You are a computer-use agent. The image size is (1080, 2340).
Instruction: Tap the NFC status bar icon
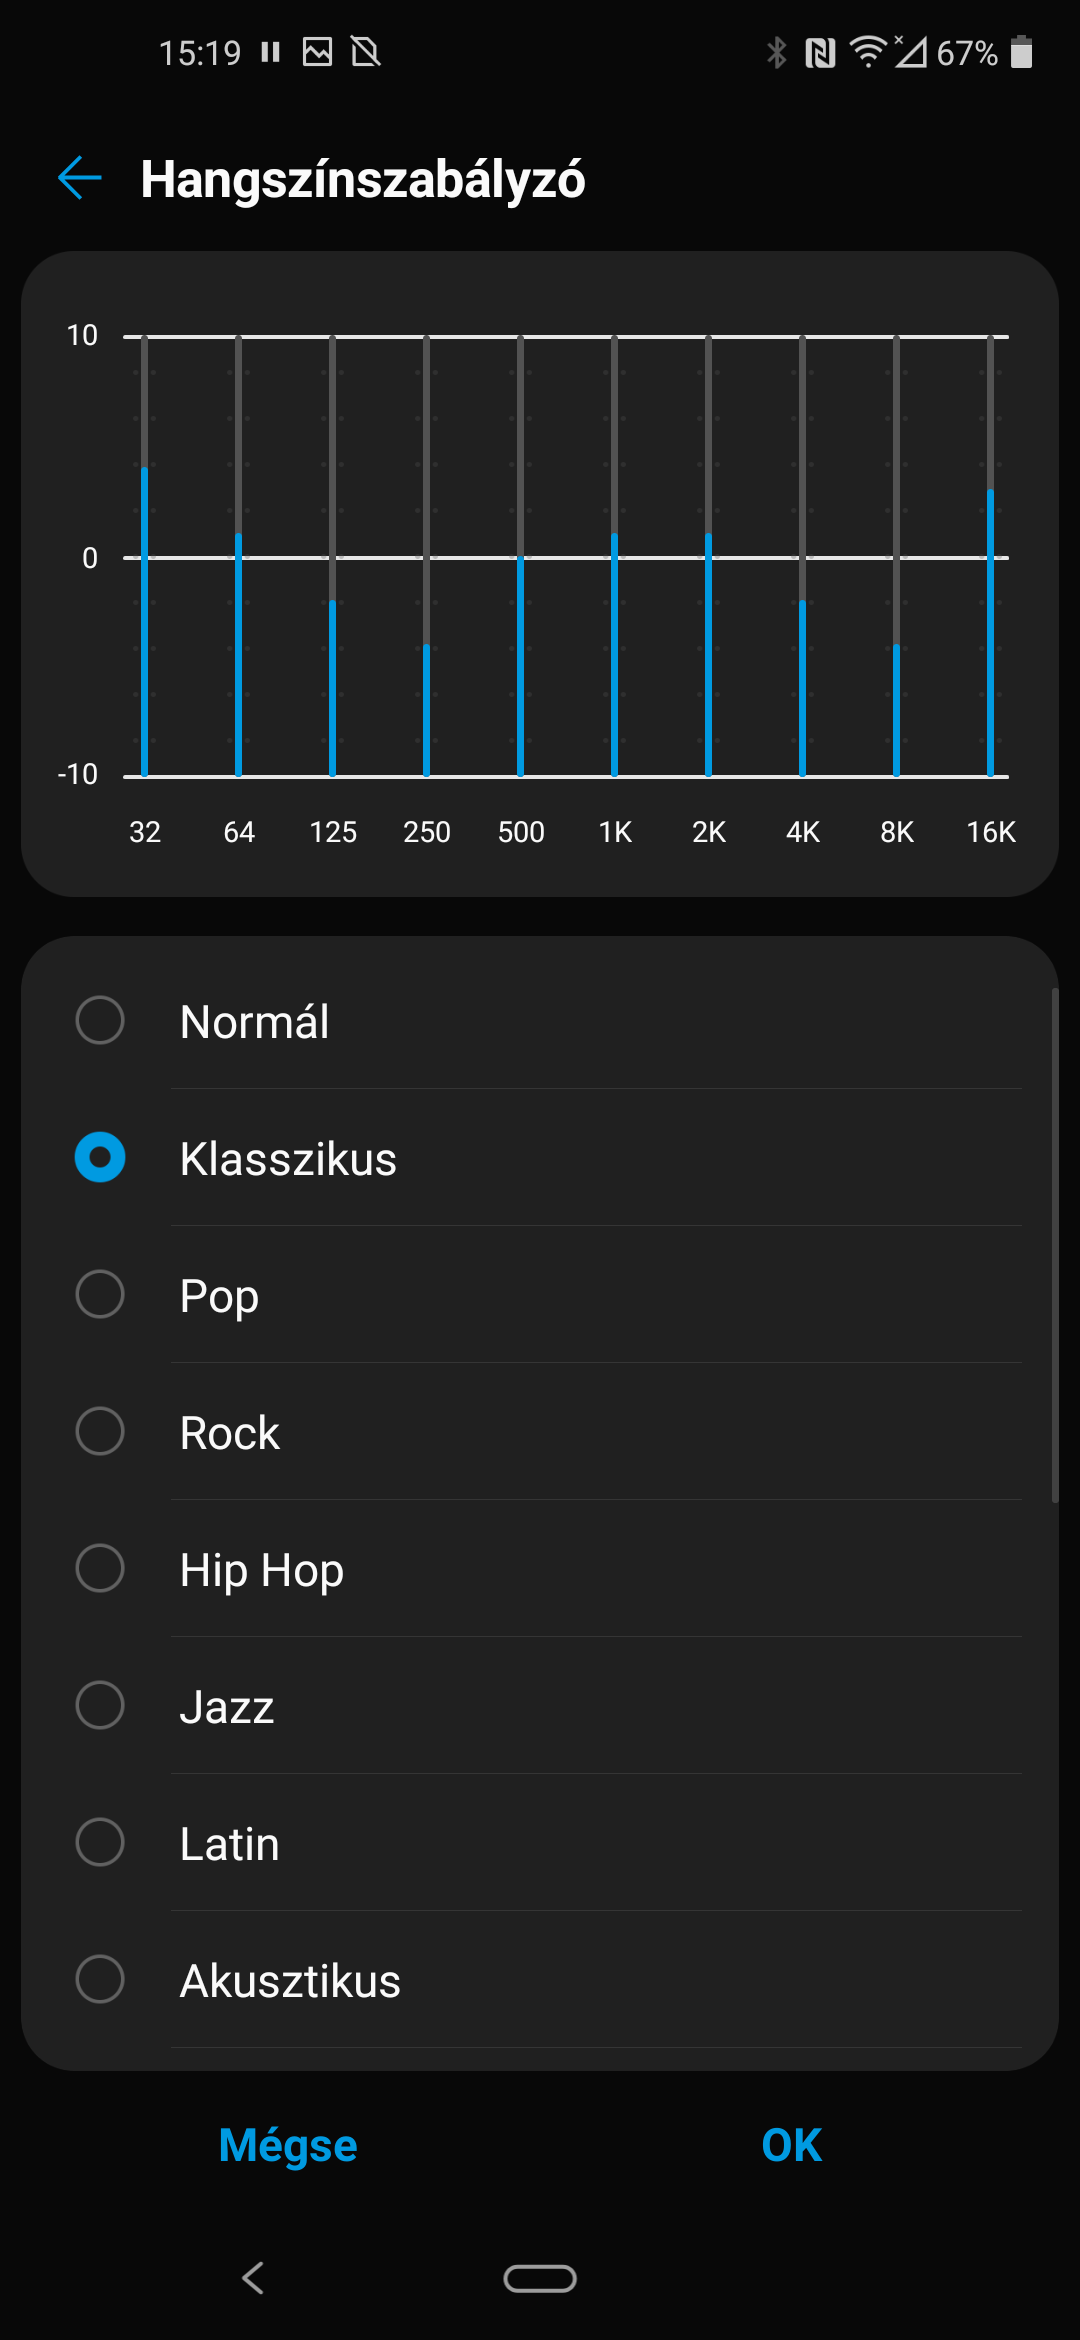click(x=820, y=52)
